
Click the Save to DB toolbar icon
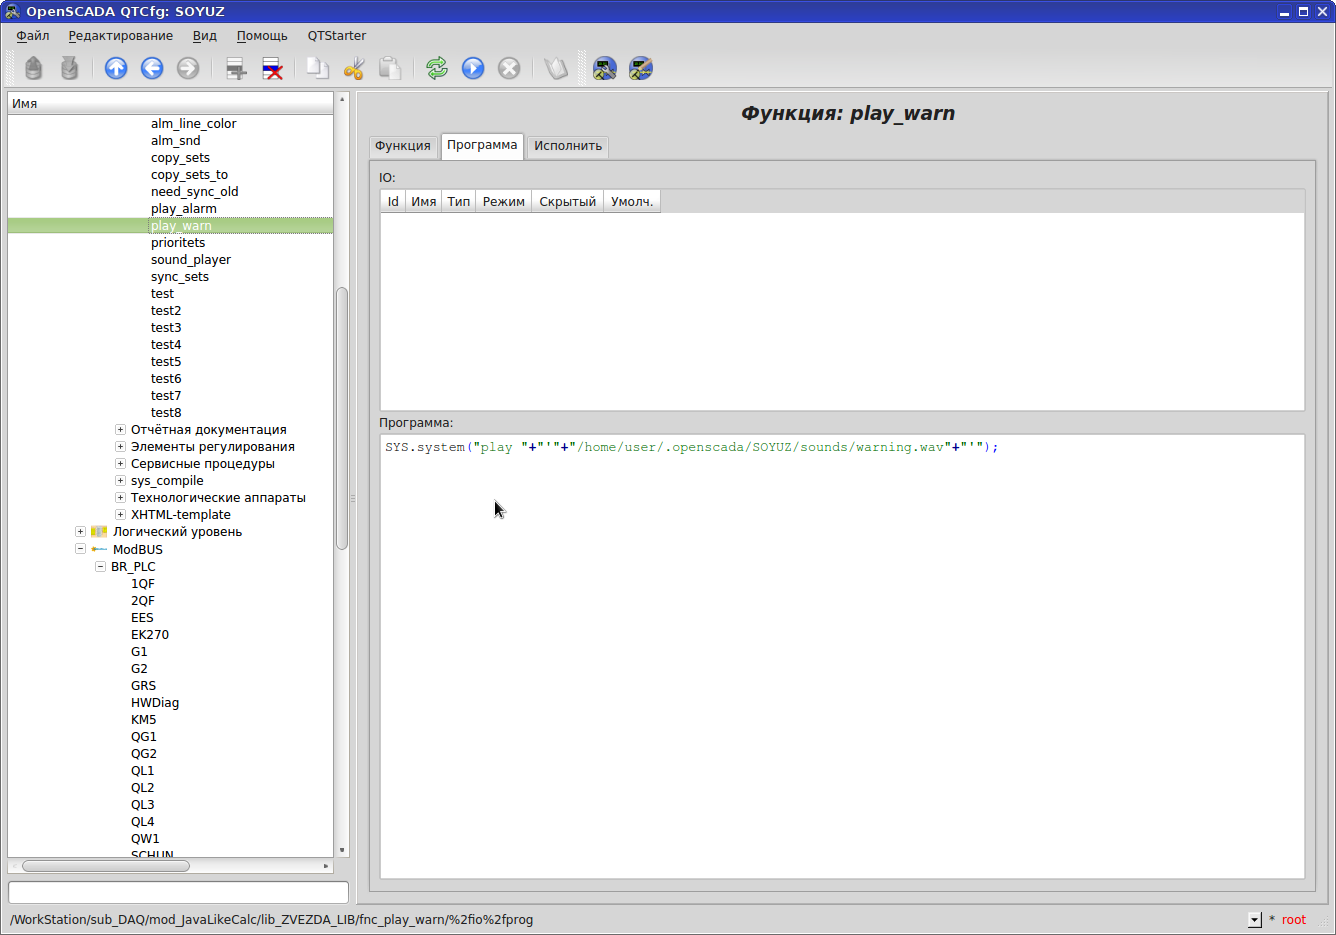pyautogui.click(x=69, y=68)
